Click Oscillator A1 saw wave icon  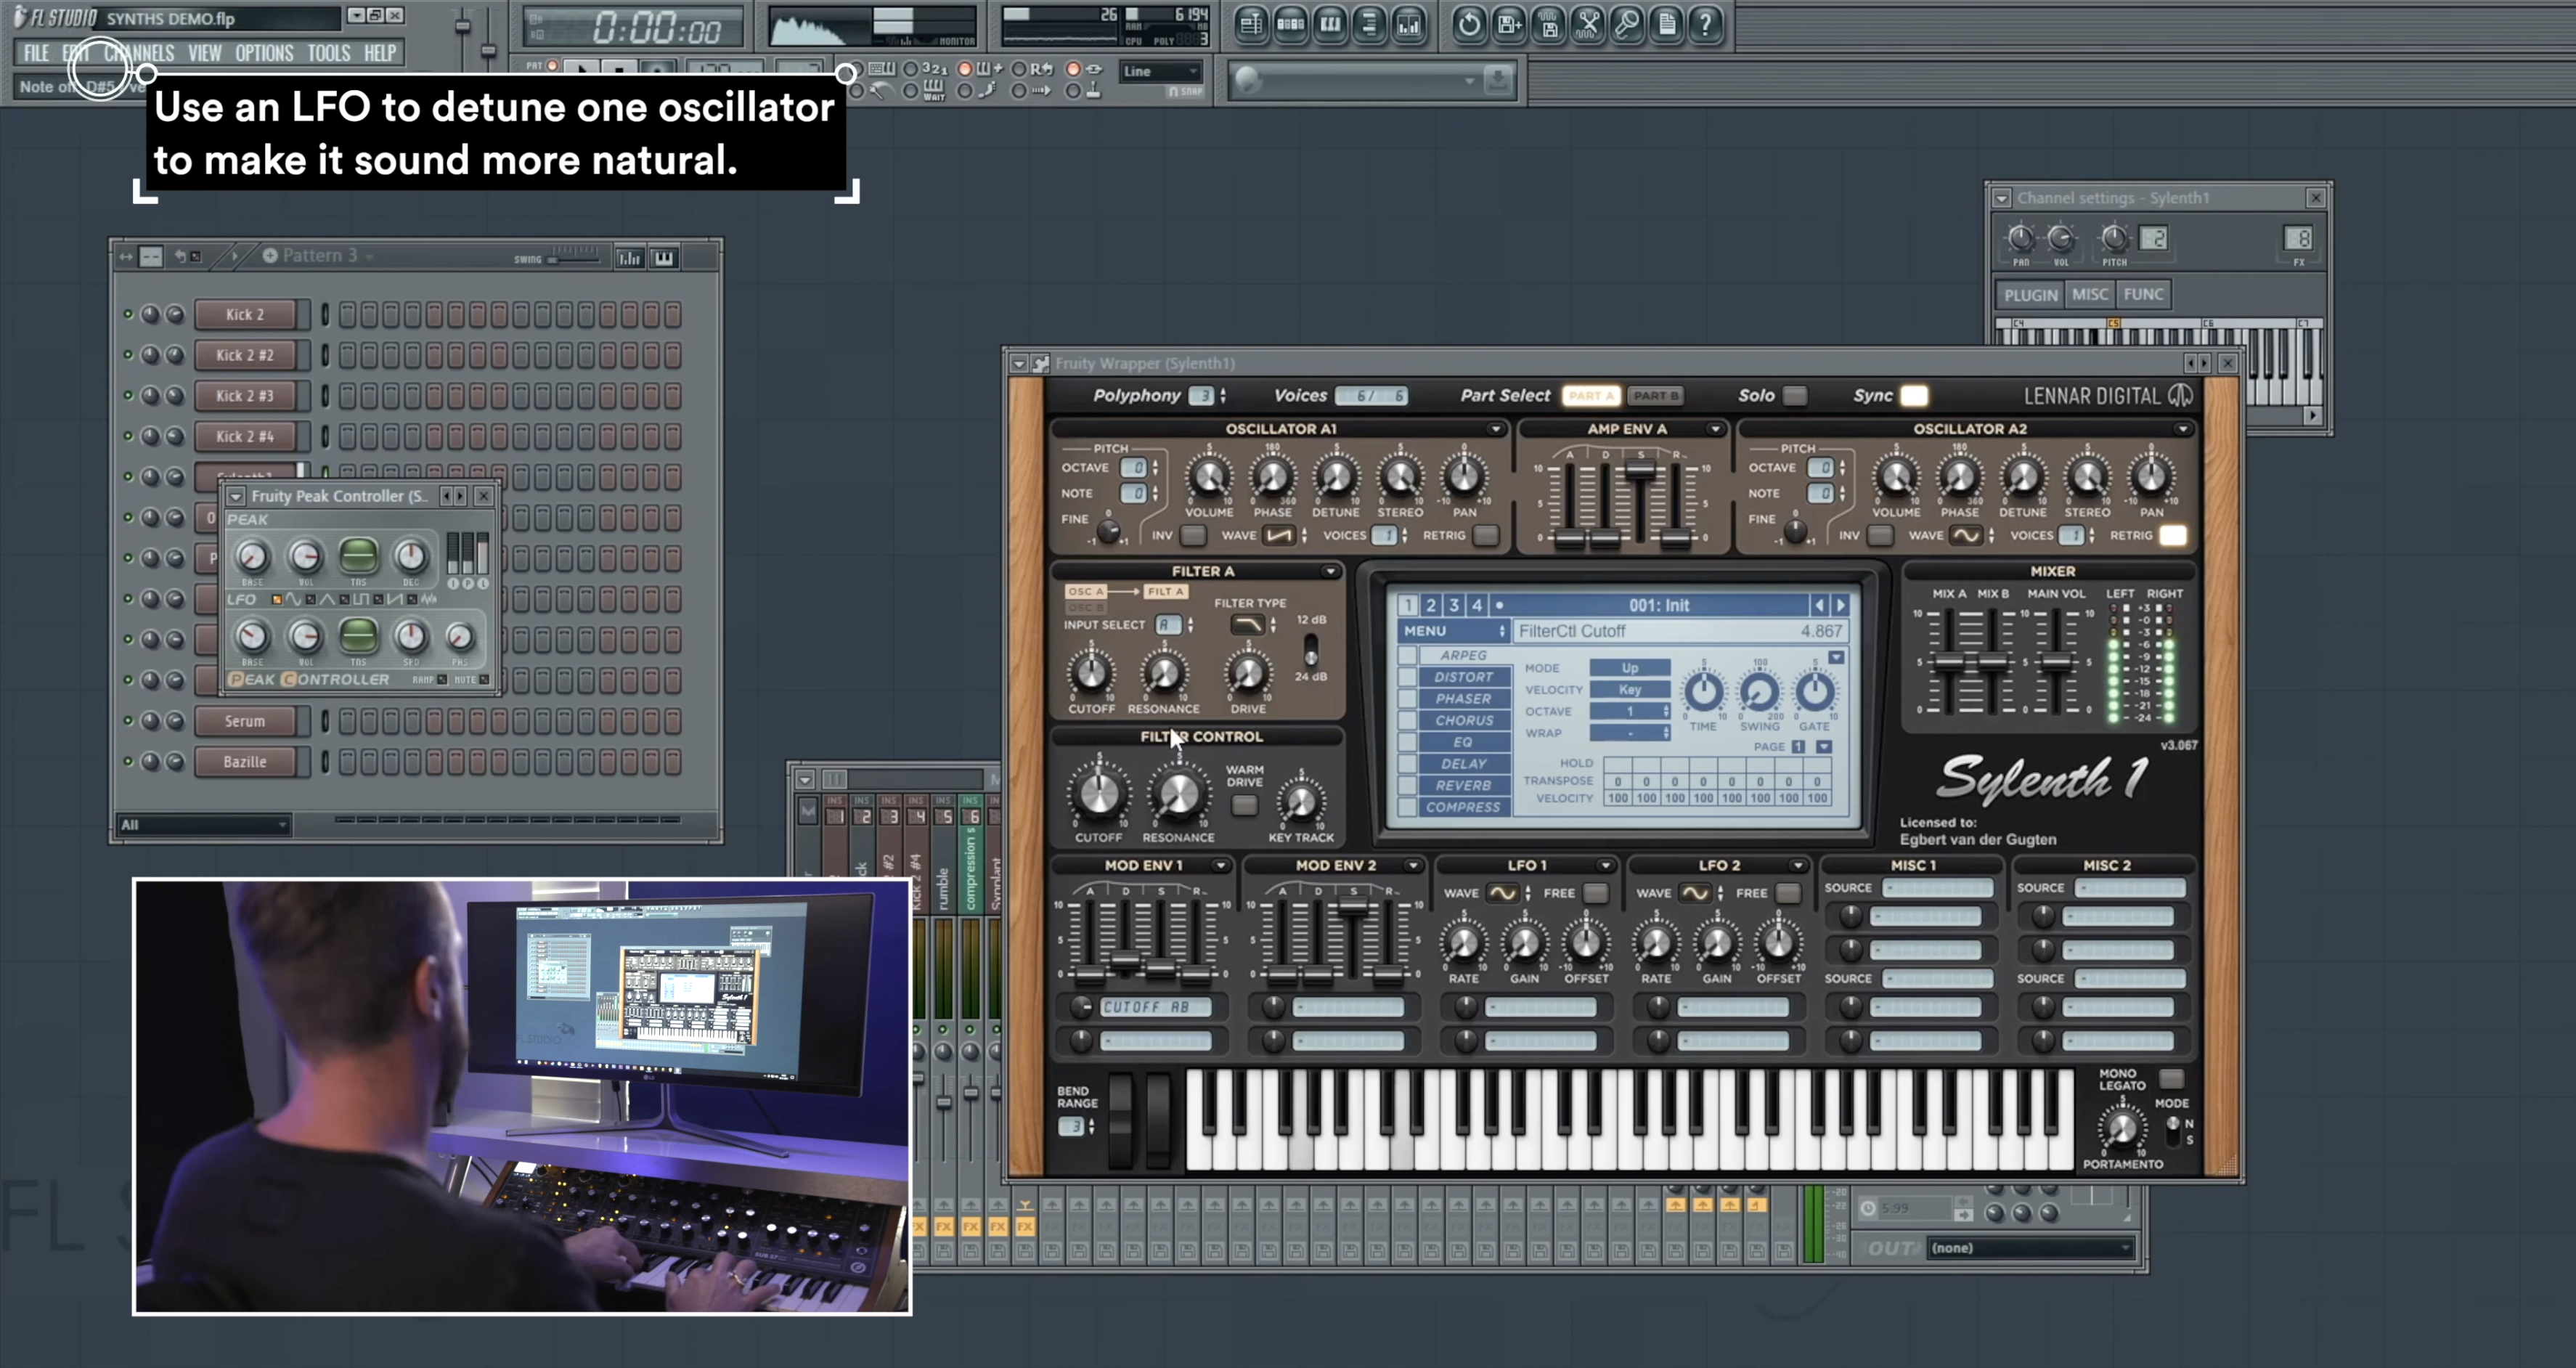[x=1278, y=536]
